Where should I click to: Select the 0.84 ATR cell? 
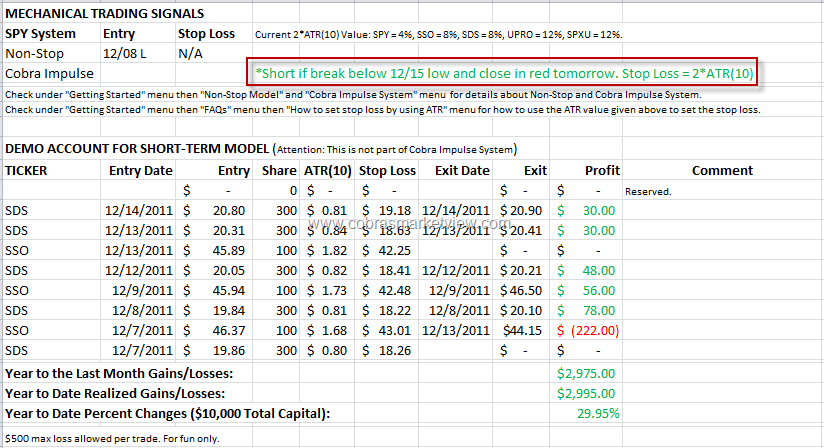(x=327, y=231)
